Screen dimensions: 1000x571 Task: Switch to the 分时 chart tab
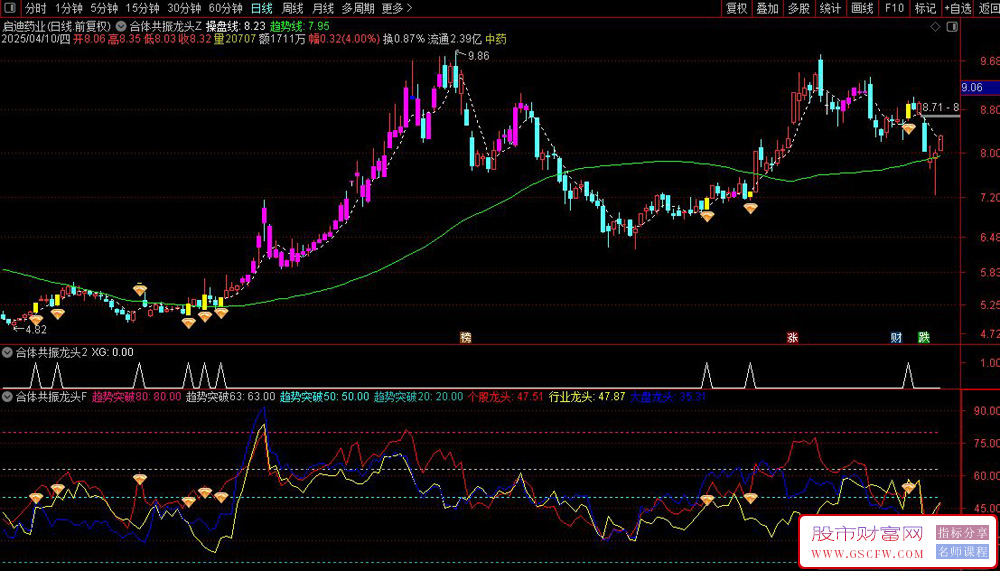click(36, 8)
